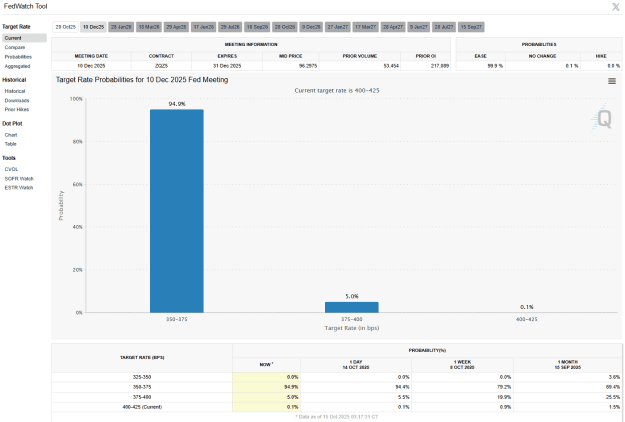This screenshot has width=625, height=422.
Task: Switch to the 18 Mar26 meeting tab
Action: [149, 27]
